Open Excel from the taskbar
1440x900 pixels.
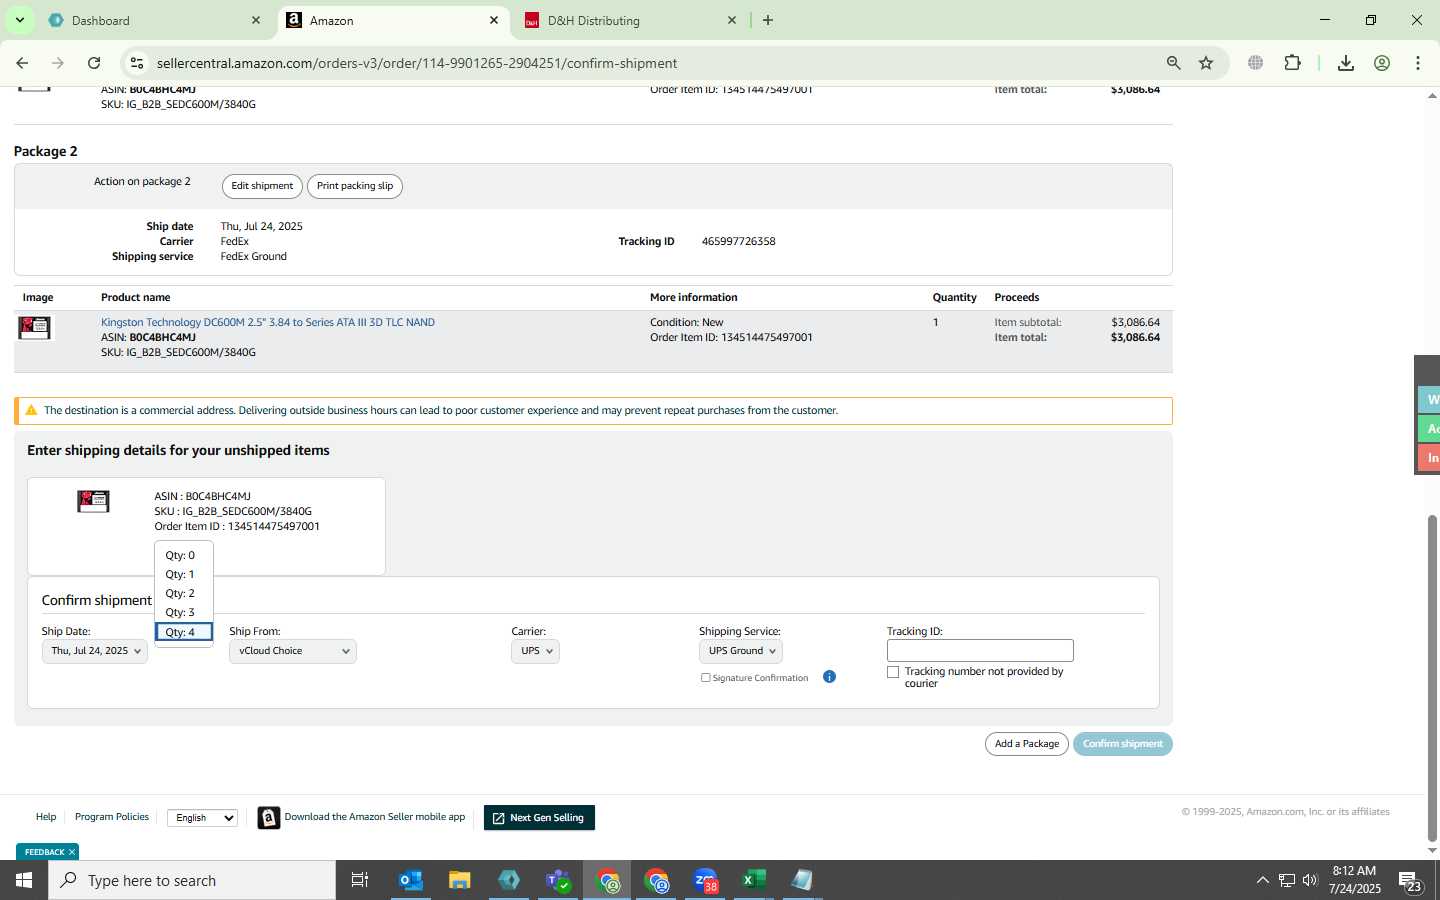(x=754, y=880)
